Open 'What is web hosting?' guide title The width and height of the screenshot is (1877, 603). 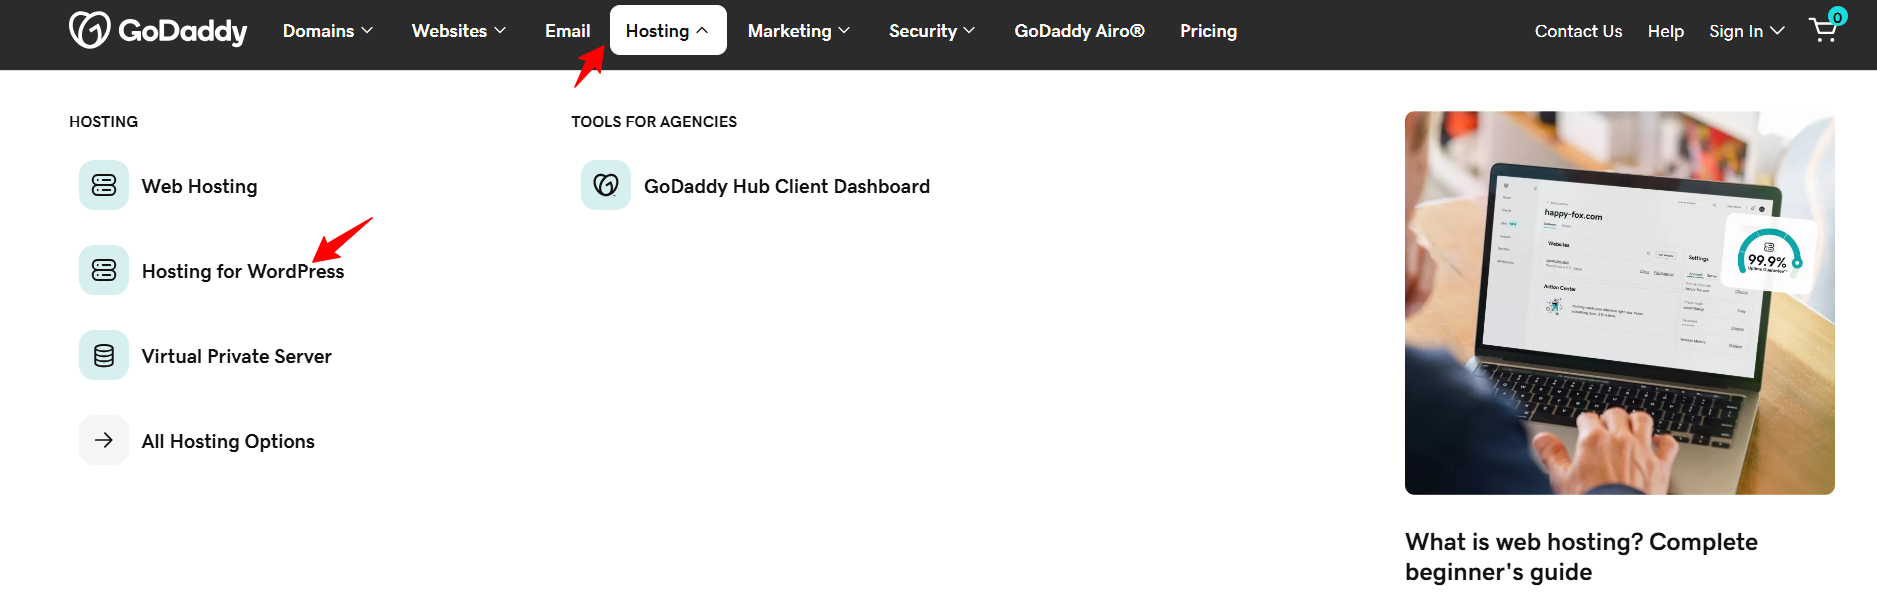coord(1581,557)
